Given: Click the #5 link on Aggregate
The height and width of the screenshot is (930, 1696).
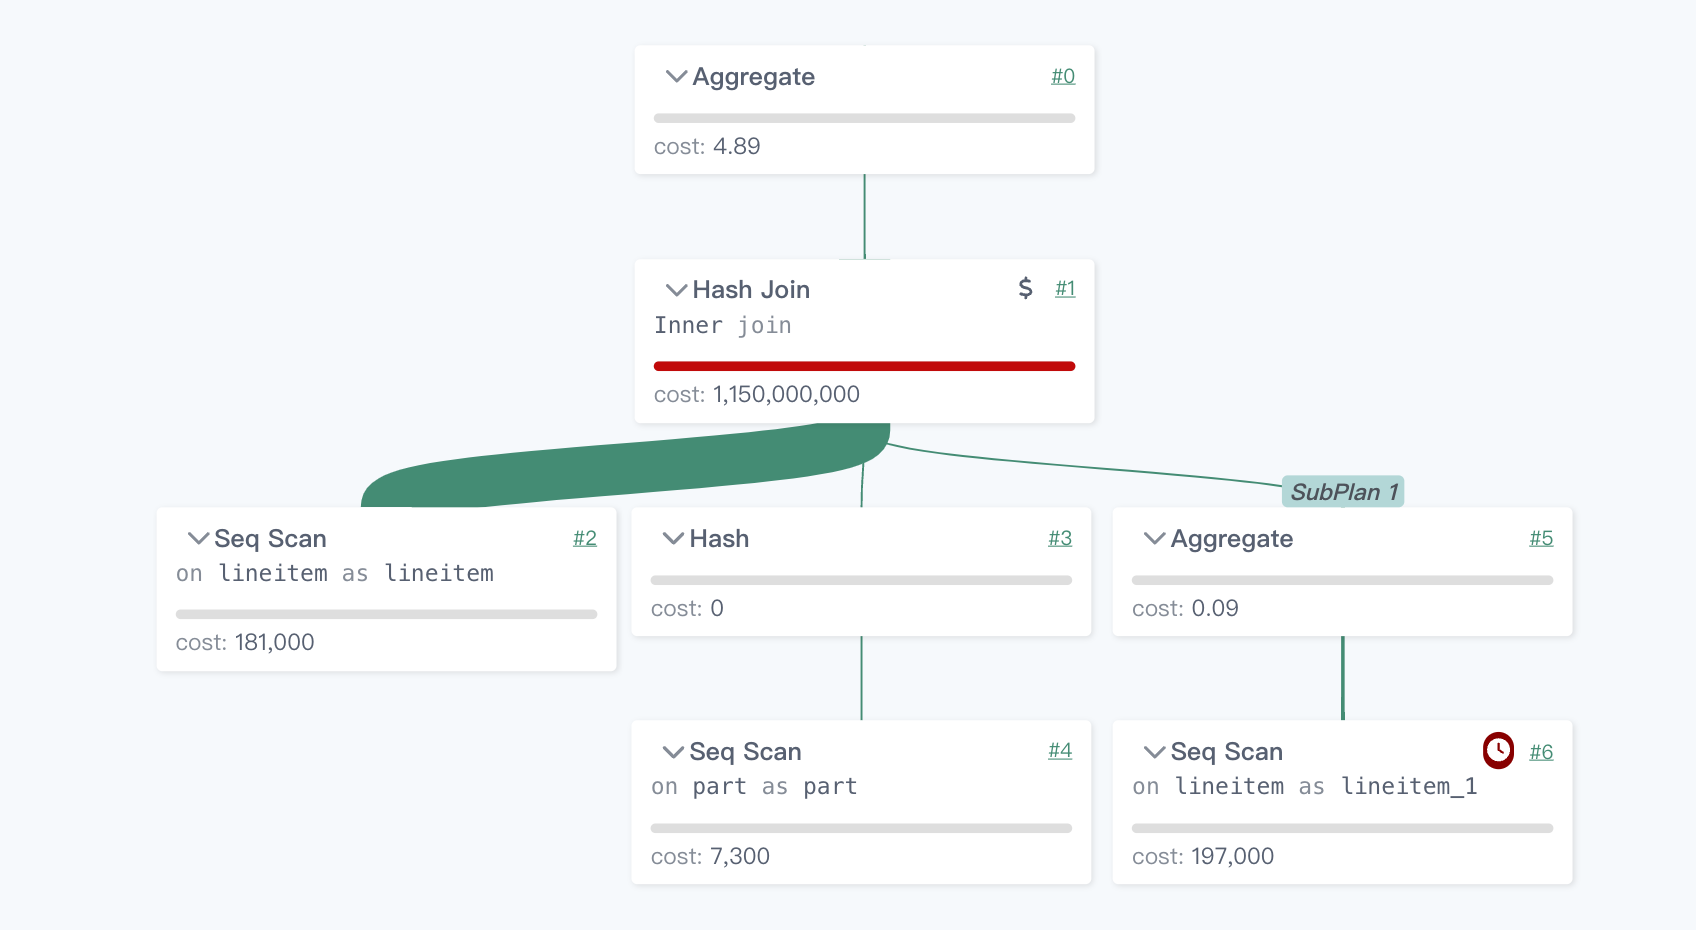Looking at the screenshot, I should pyautogui.click(x=1540, y=538).
